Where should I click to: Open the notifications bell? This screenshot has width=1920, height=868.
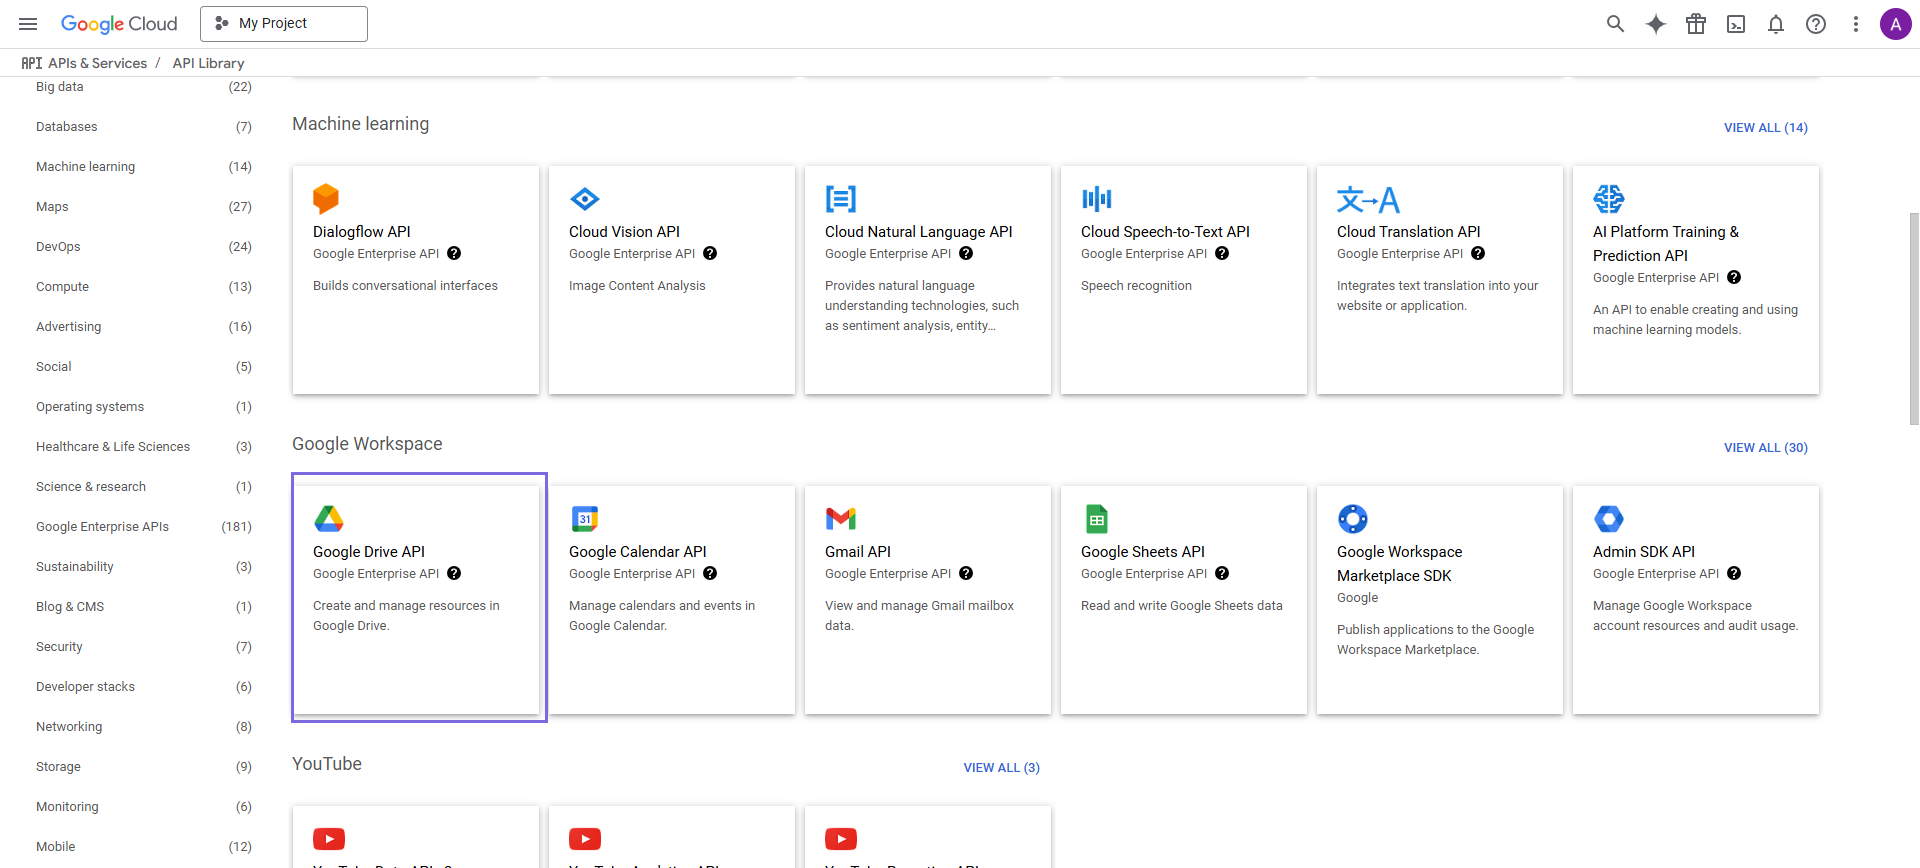[1776, 24]
